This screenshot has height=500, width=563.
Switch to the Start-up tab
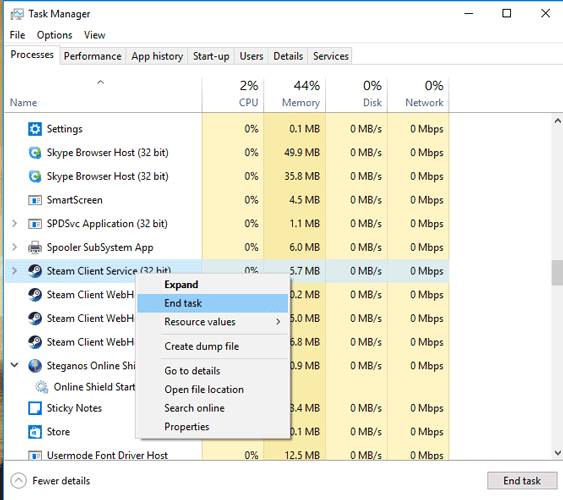[x=211, y=56]
